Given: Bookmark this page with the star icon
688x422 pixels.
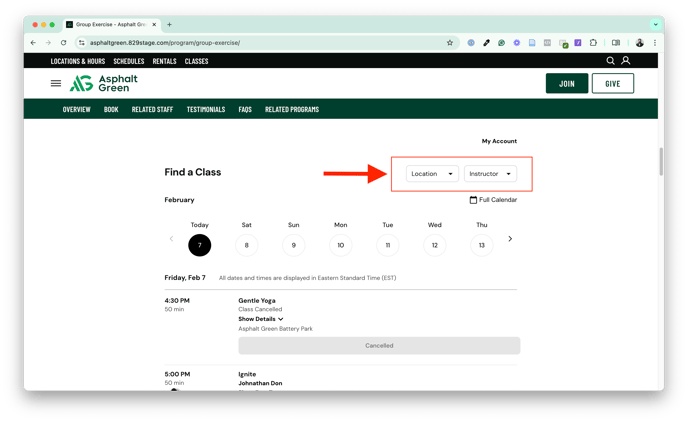Looking at the screenshot, I should pos(450,43).
